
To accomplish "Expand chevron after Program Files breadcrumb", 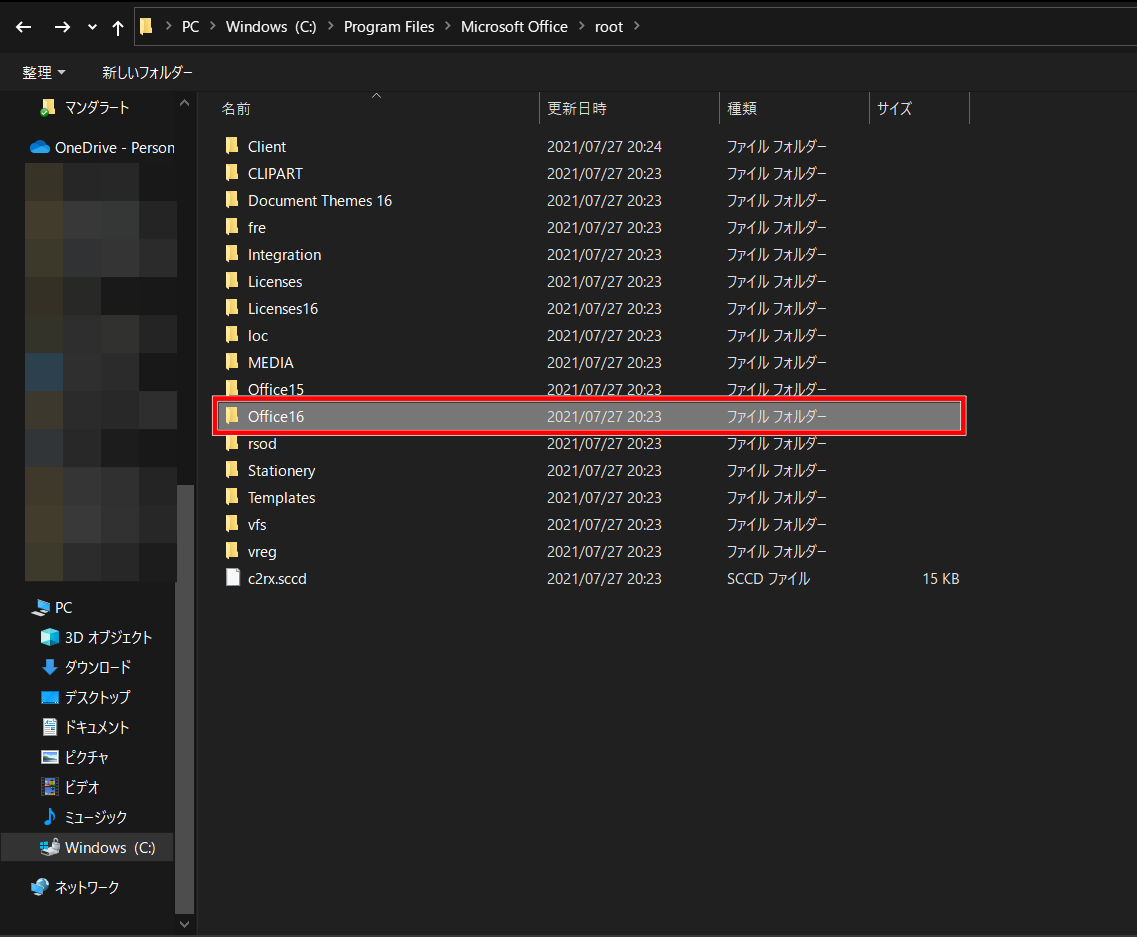I will [447, 26].
